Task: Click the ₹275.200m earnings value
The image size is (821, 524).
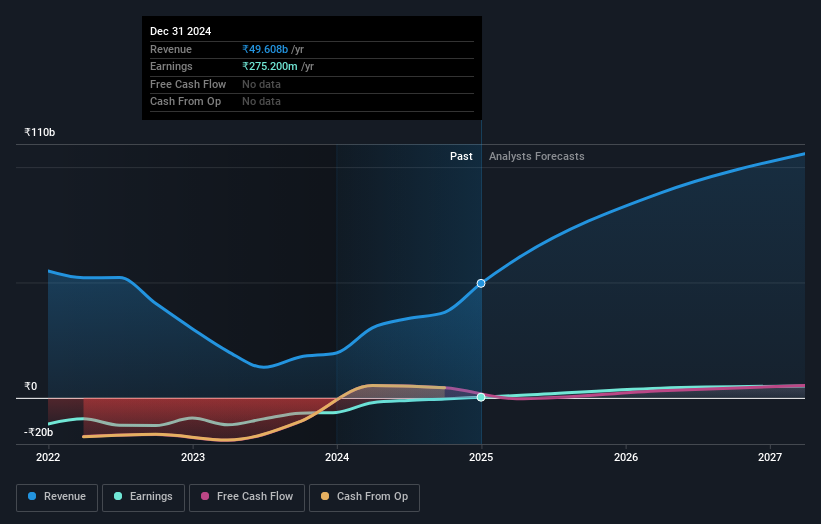Action: [270, 66]
